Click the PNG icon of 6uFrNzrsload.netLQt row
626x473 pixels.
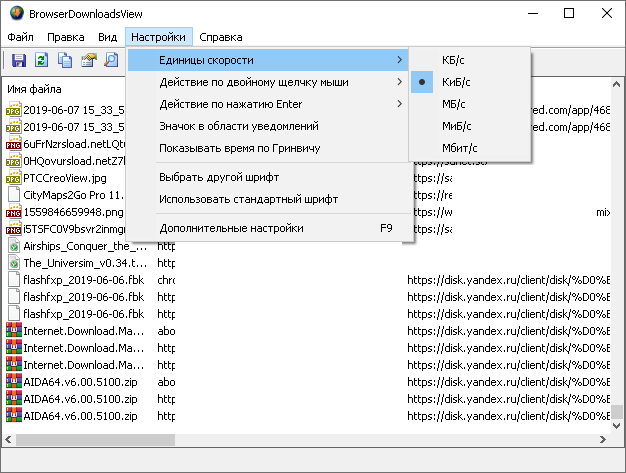[x=14, y=144]
